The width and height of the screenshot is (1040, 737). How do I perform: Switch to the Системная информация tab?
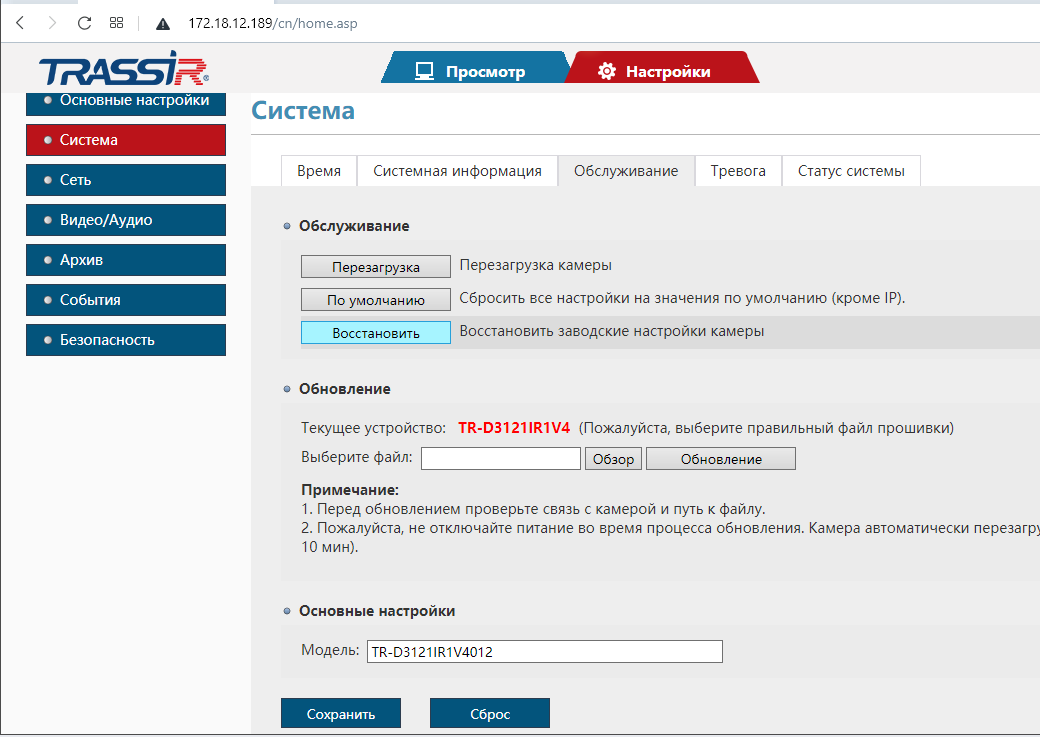[x=457, y=171]
